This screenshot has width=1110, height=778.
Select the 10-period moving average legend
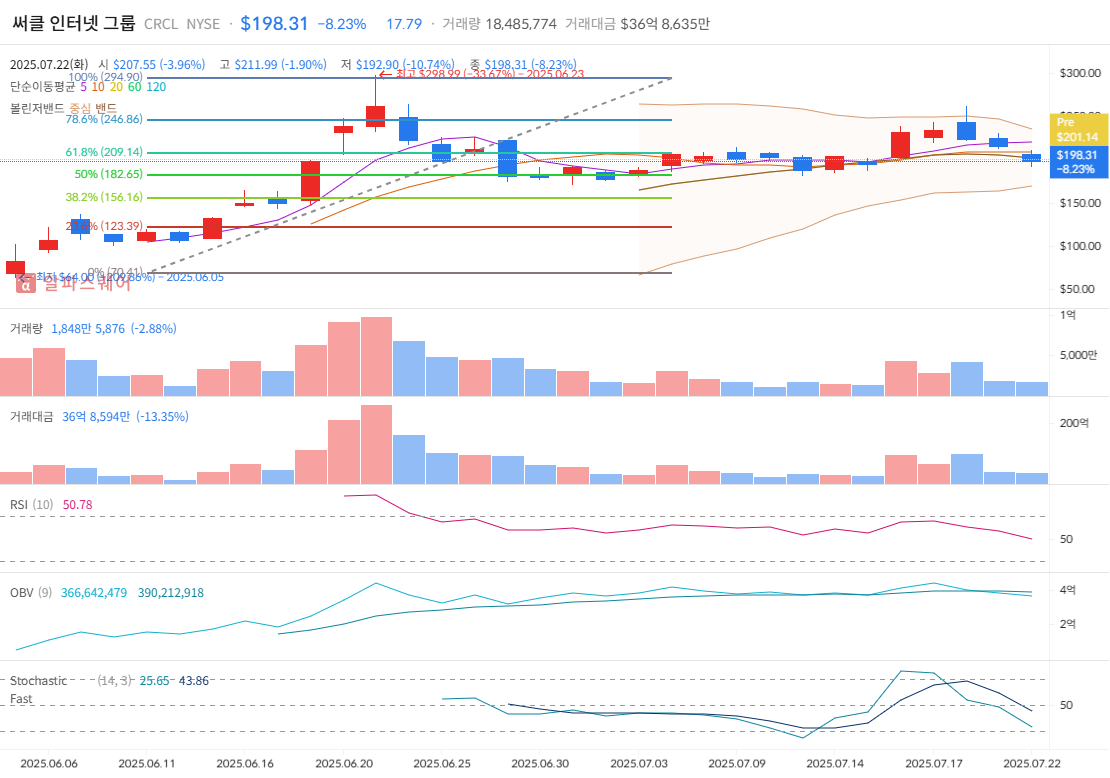coord(98,87)
